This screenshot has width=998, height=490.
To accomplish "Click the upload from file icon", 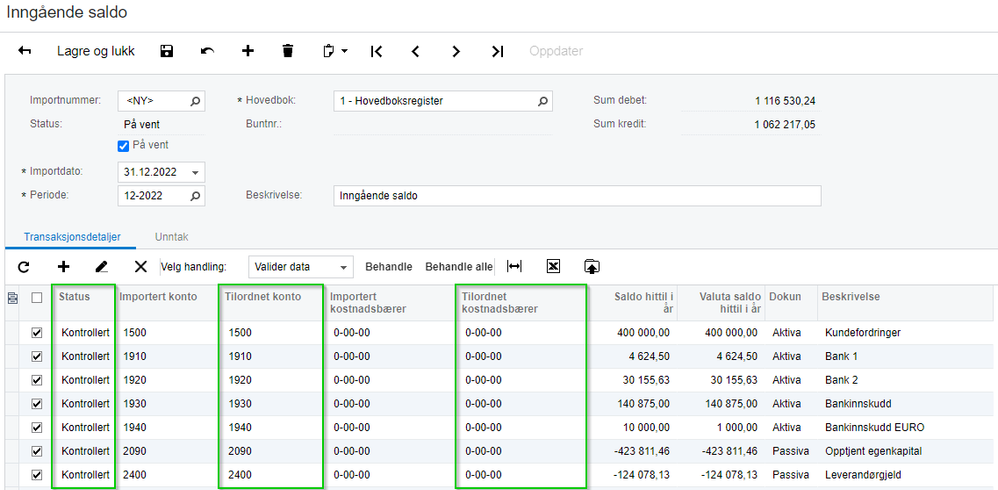I will [592, 267].
